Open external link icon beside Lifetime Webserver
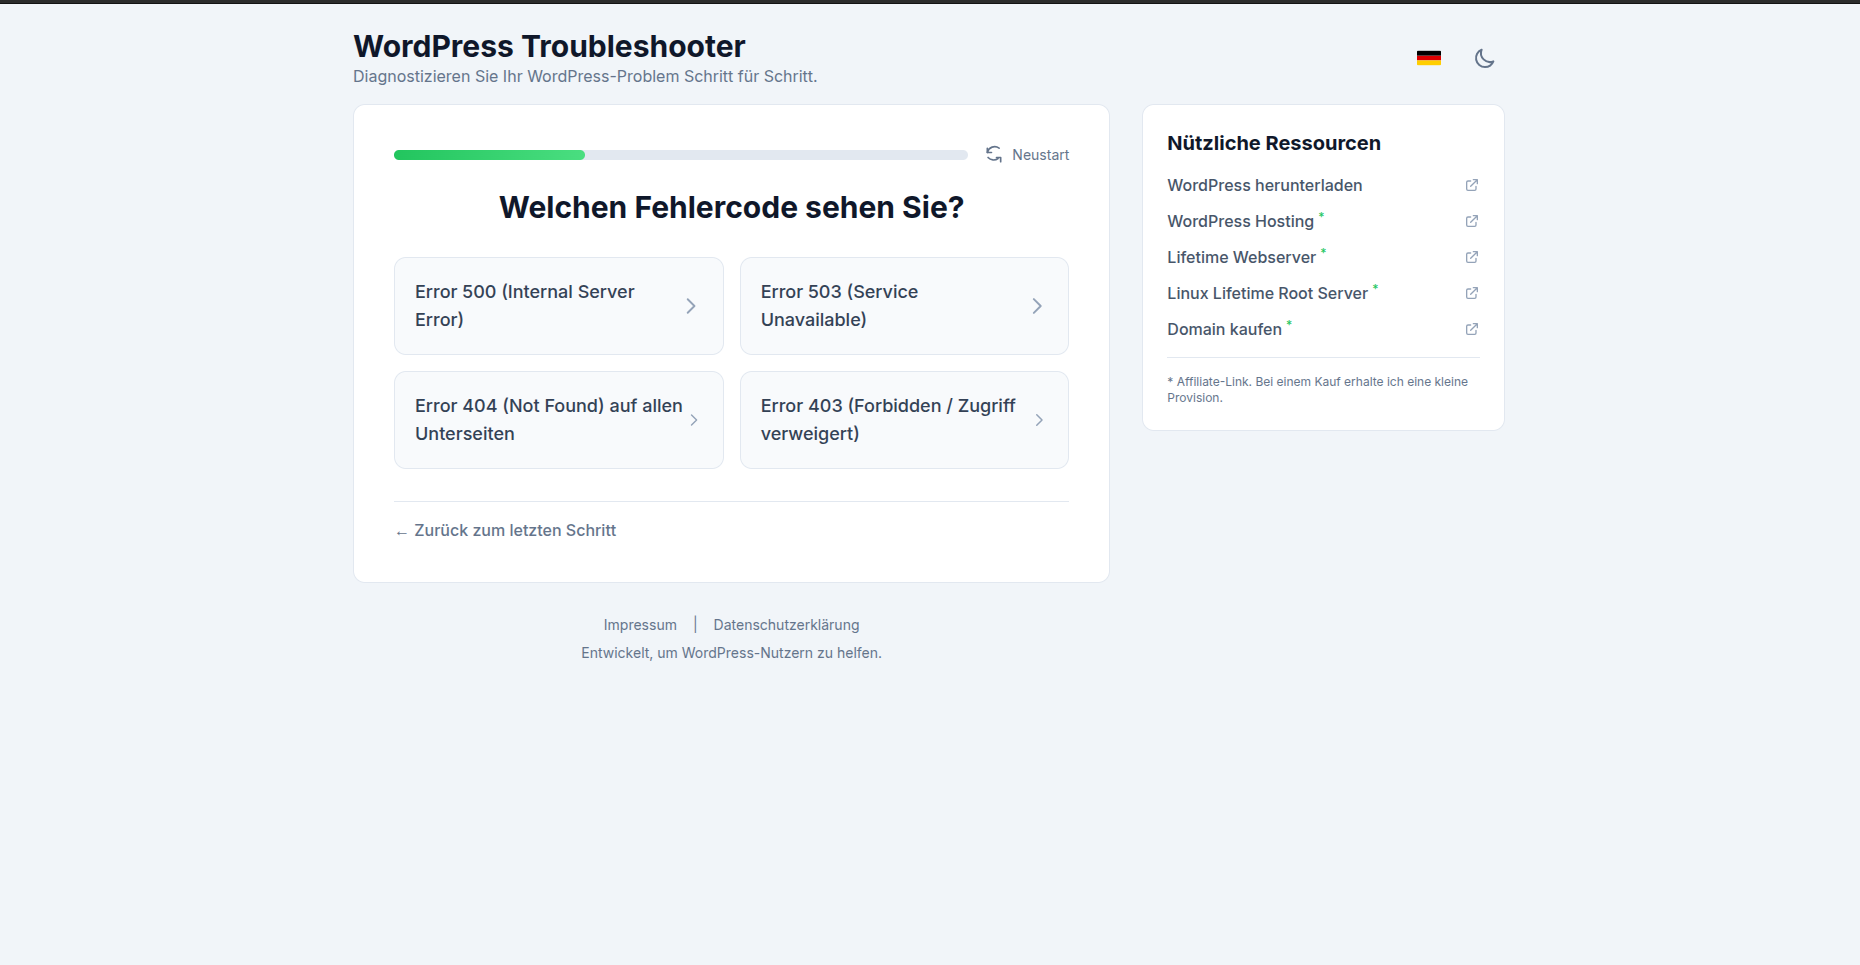This screenshot has width=1860, height=965. 1472,257
